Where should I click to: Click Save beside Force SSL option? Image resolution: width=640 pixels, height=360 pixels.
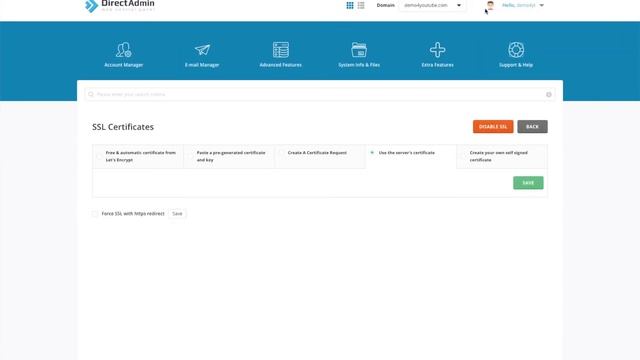[x=177, y=213]
